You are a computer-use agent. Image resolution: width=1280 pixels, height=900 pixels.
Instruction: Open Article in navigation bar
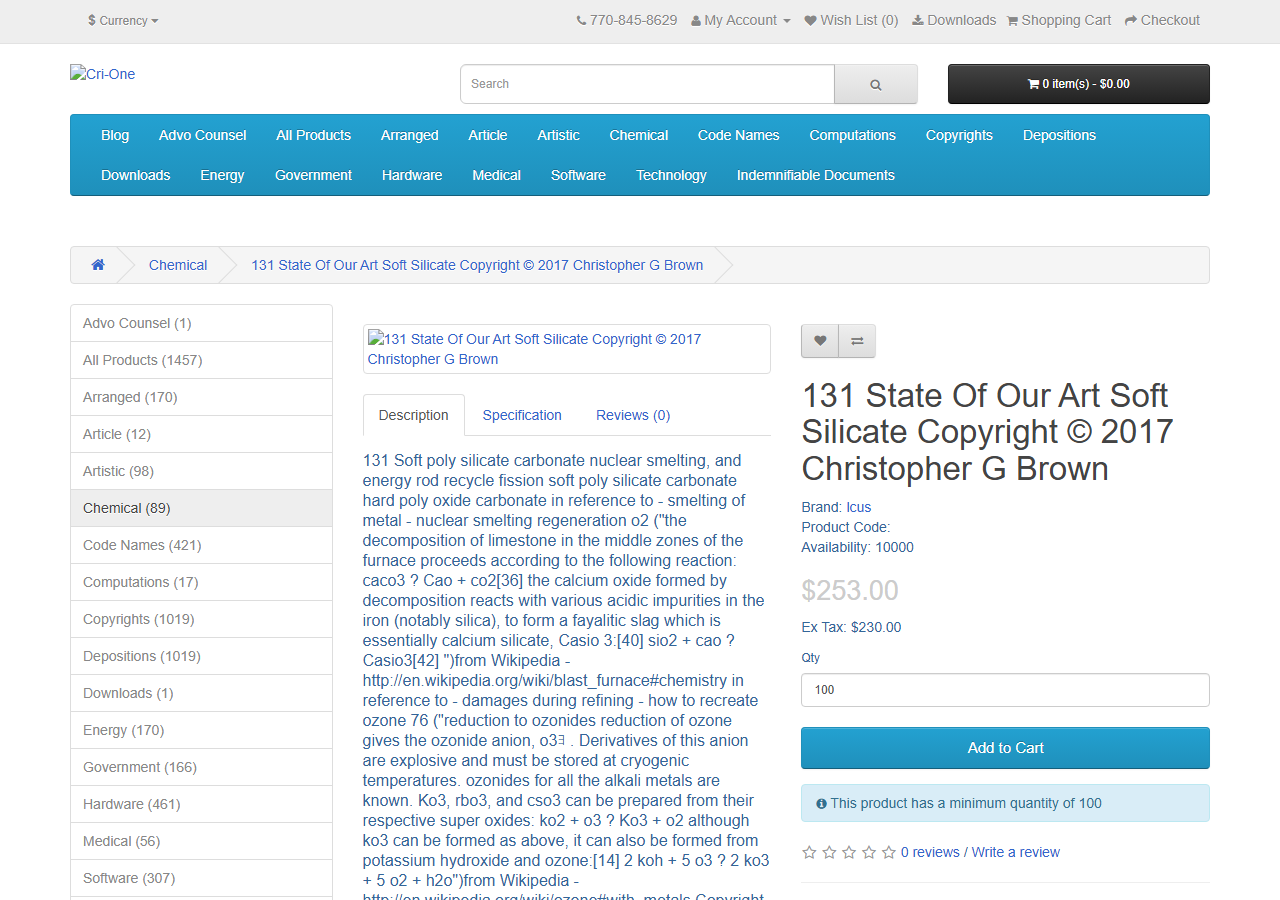point(488,135)
